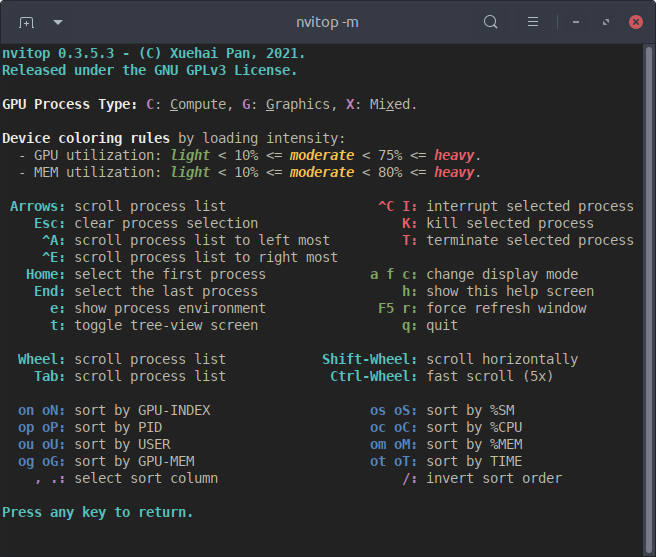Click the 'GPU Process Type:' label
The height and width of the screenshot is (557, 656).
[x=69, y=104]
